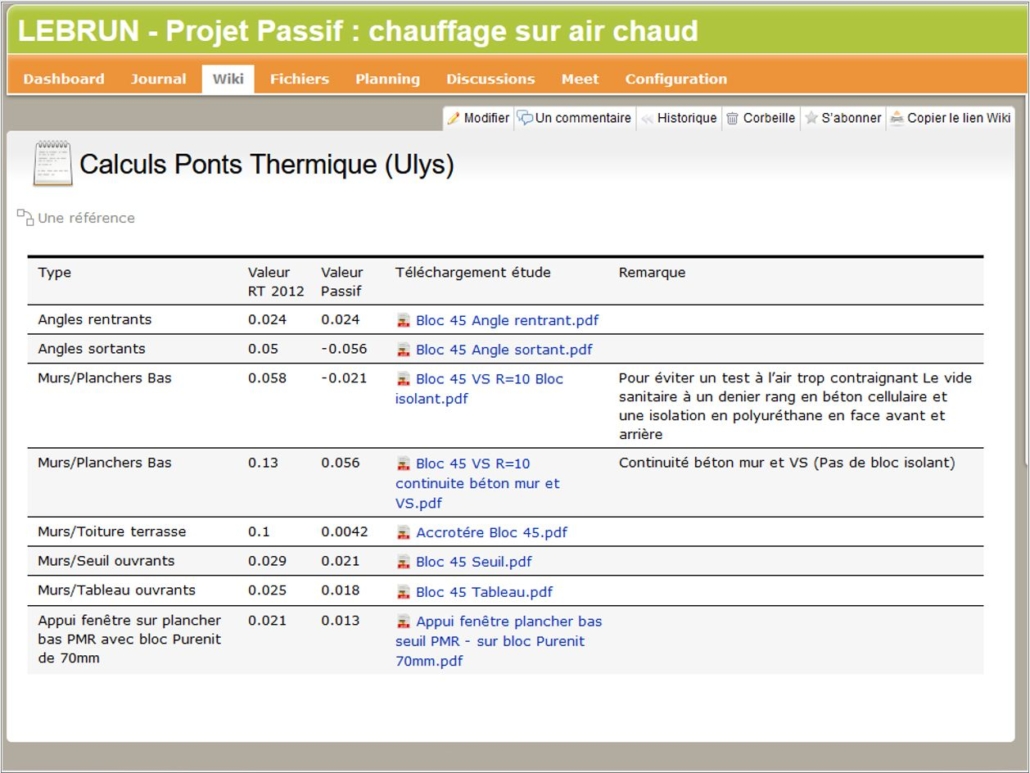Open the Fichiers tab
The width and height of the screenshot is (1030, 773).
[300, 79]
